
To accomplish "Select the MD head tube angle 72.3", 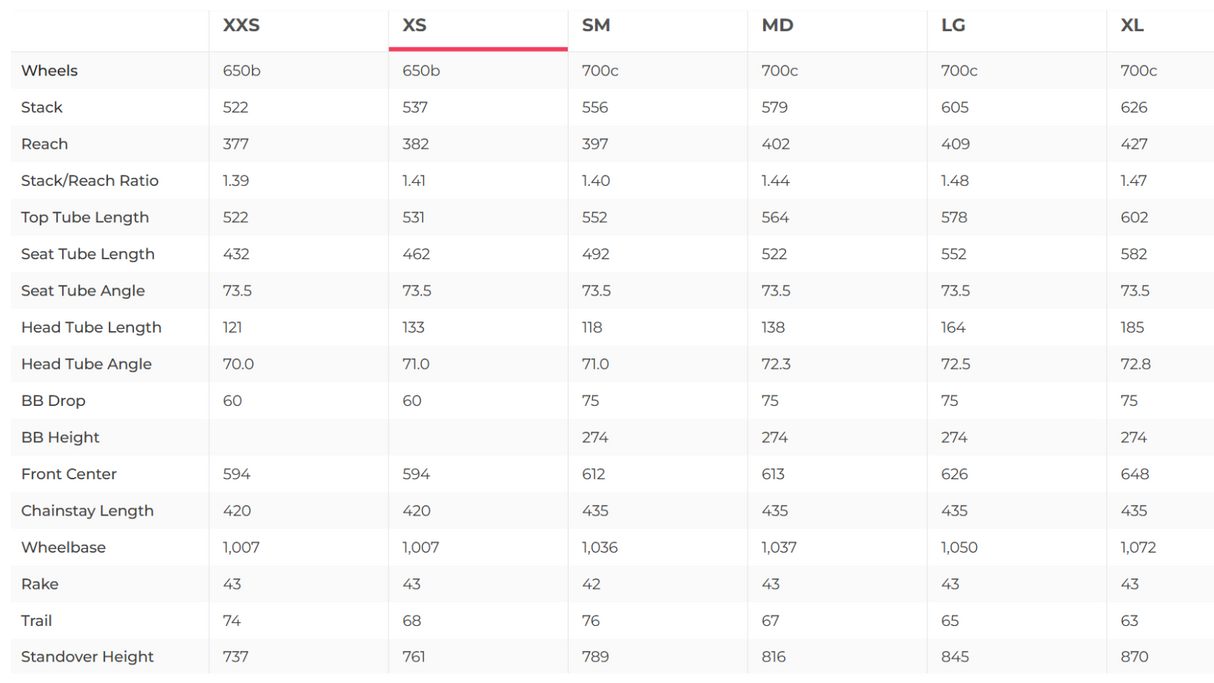I will 776,364.
